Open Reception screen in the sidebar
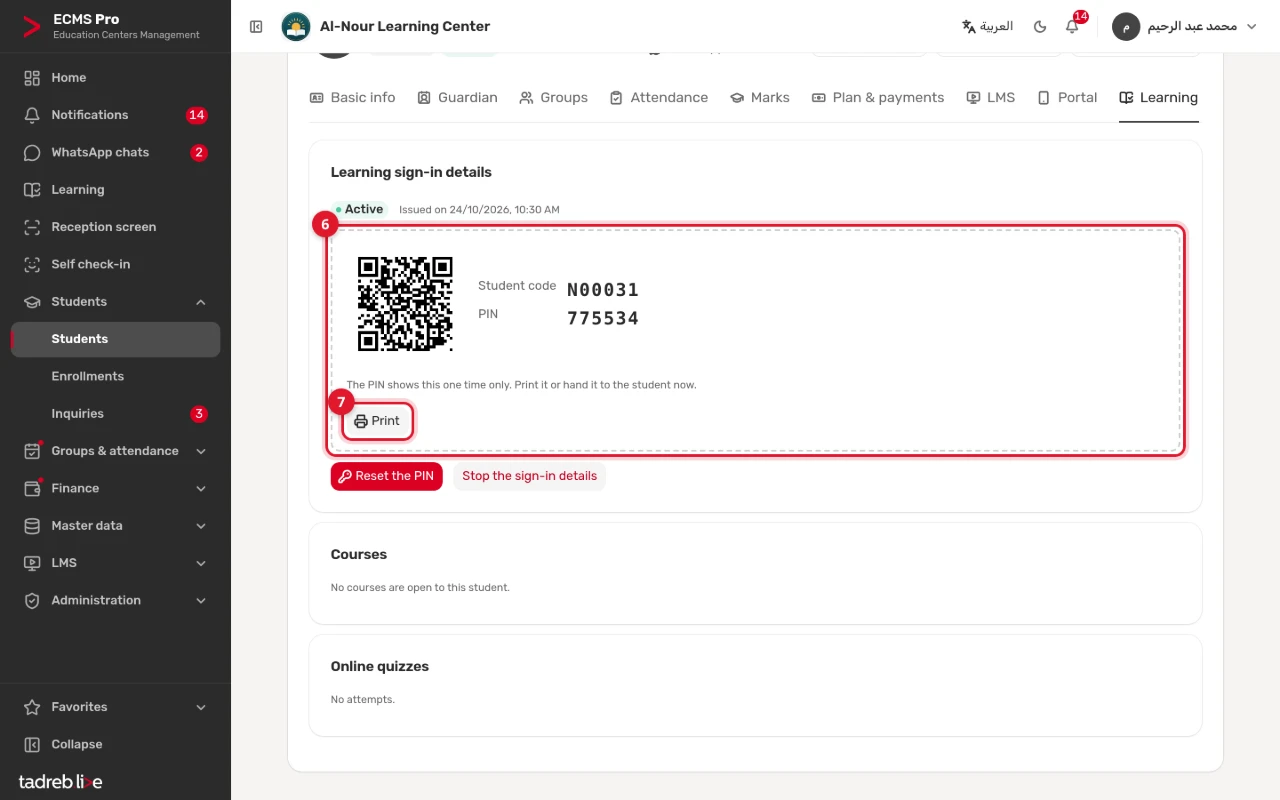The width and height of the screenshot is (1280, 800). 116,227
